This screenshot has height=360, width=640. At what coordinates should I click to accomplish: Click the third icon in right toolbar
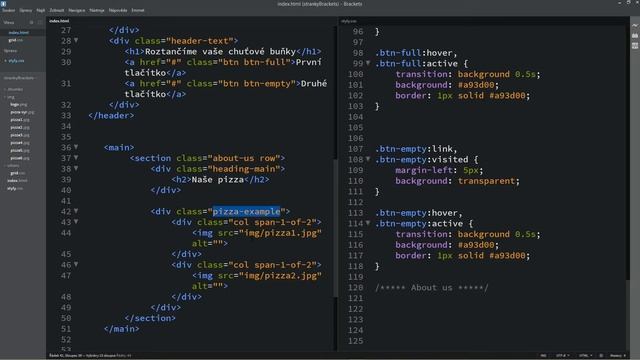pos(635,46)
